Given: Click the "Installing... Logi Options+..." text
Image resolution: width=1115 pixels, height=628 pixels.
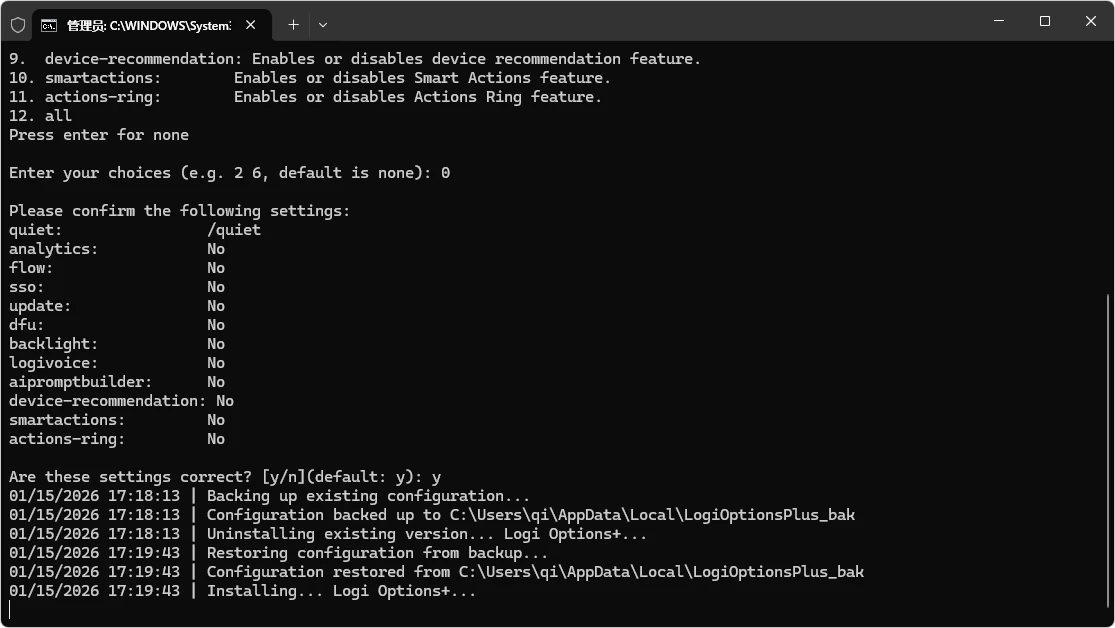Looking at the screenshot, I should tap(341, 591).
